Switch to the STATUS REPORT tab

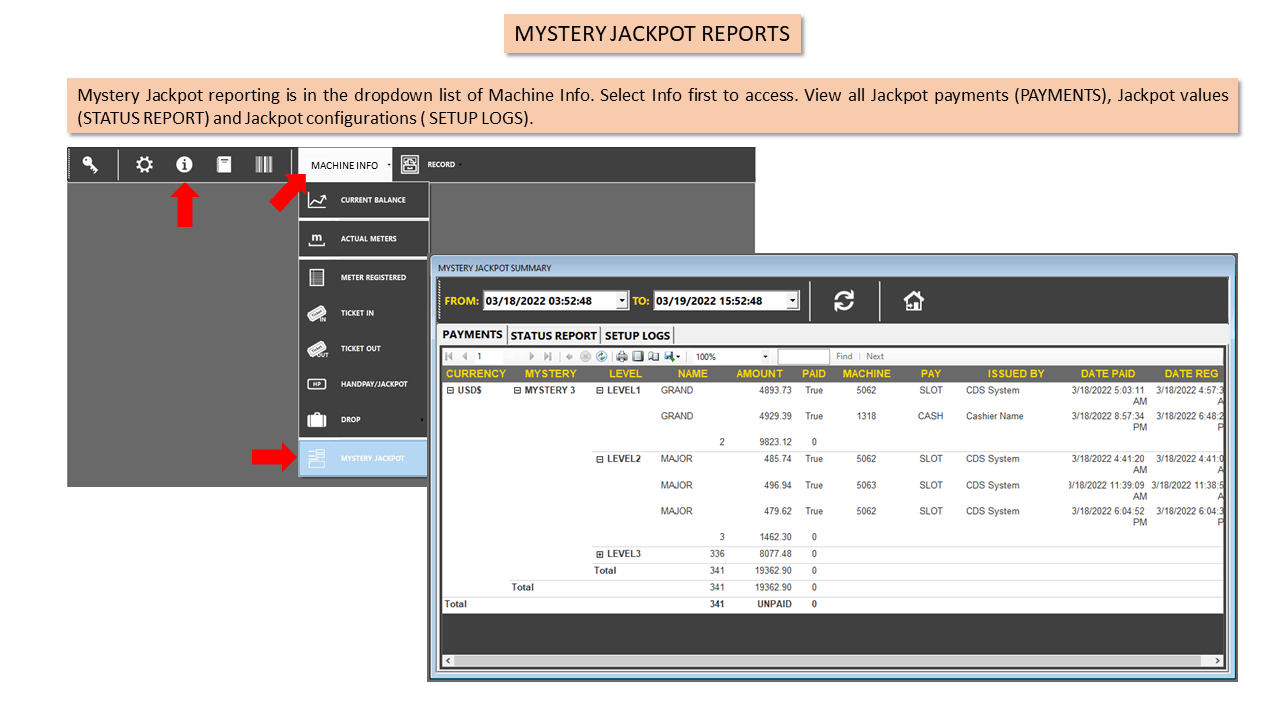tap(553, 335)
